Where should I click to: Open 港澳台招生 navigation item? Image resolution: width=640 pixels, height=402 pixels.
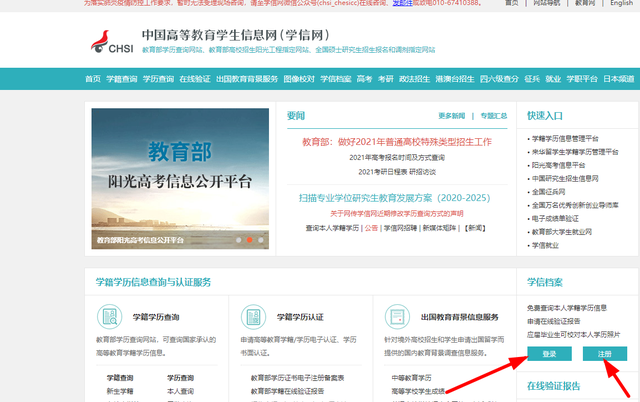point(455,79)
